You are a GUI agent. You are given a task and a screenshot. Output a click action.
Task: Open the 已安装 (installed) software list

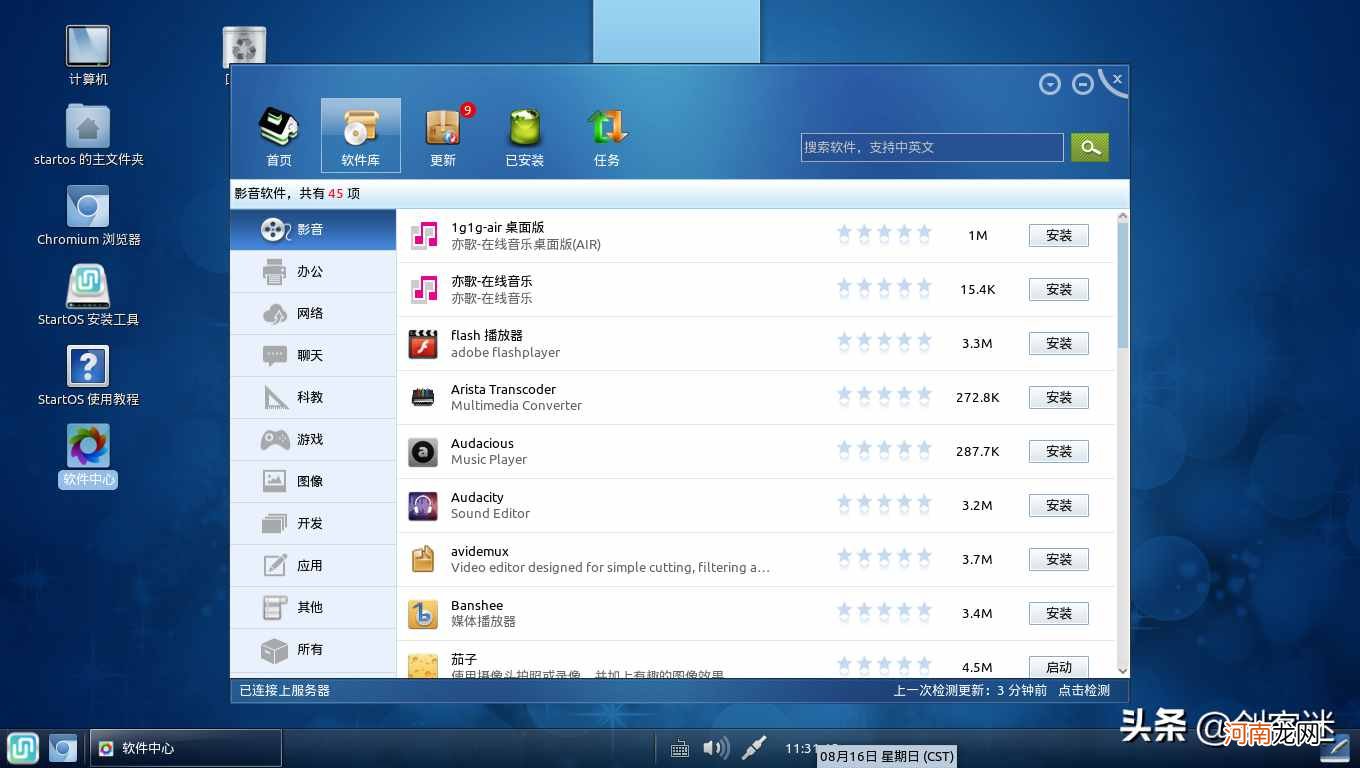pos(524,135)
